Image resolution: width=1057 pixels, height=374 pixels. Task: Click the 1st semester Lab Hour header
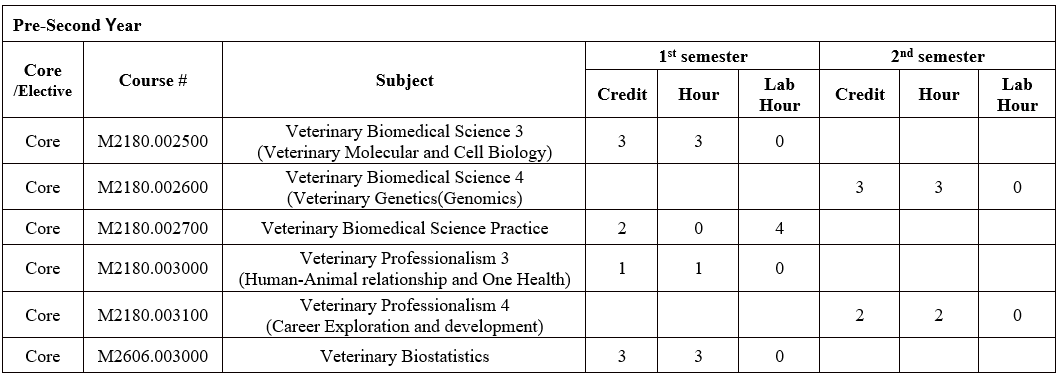(x=779, y=94)
